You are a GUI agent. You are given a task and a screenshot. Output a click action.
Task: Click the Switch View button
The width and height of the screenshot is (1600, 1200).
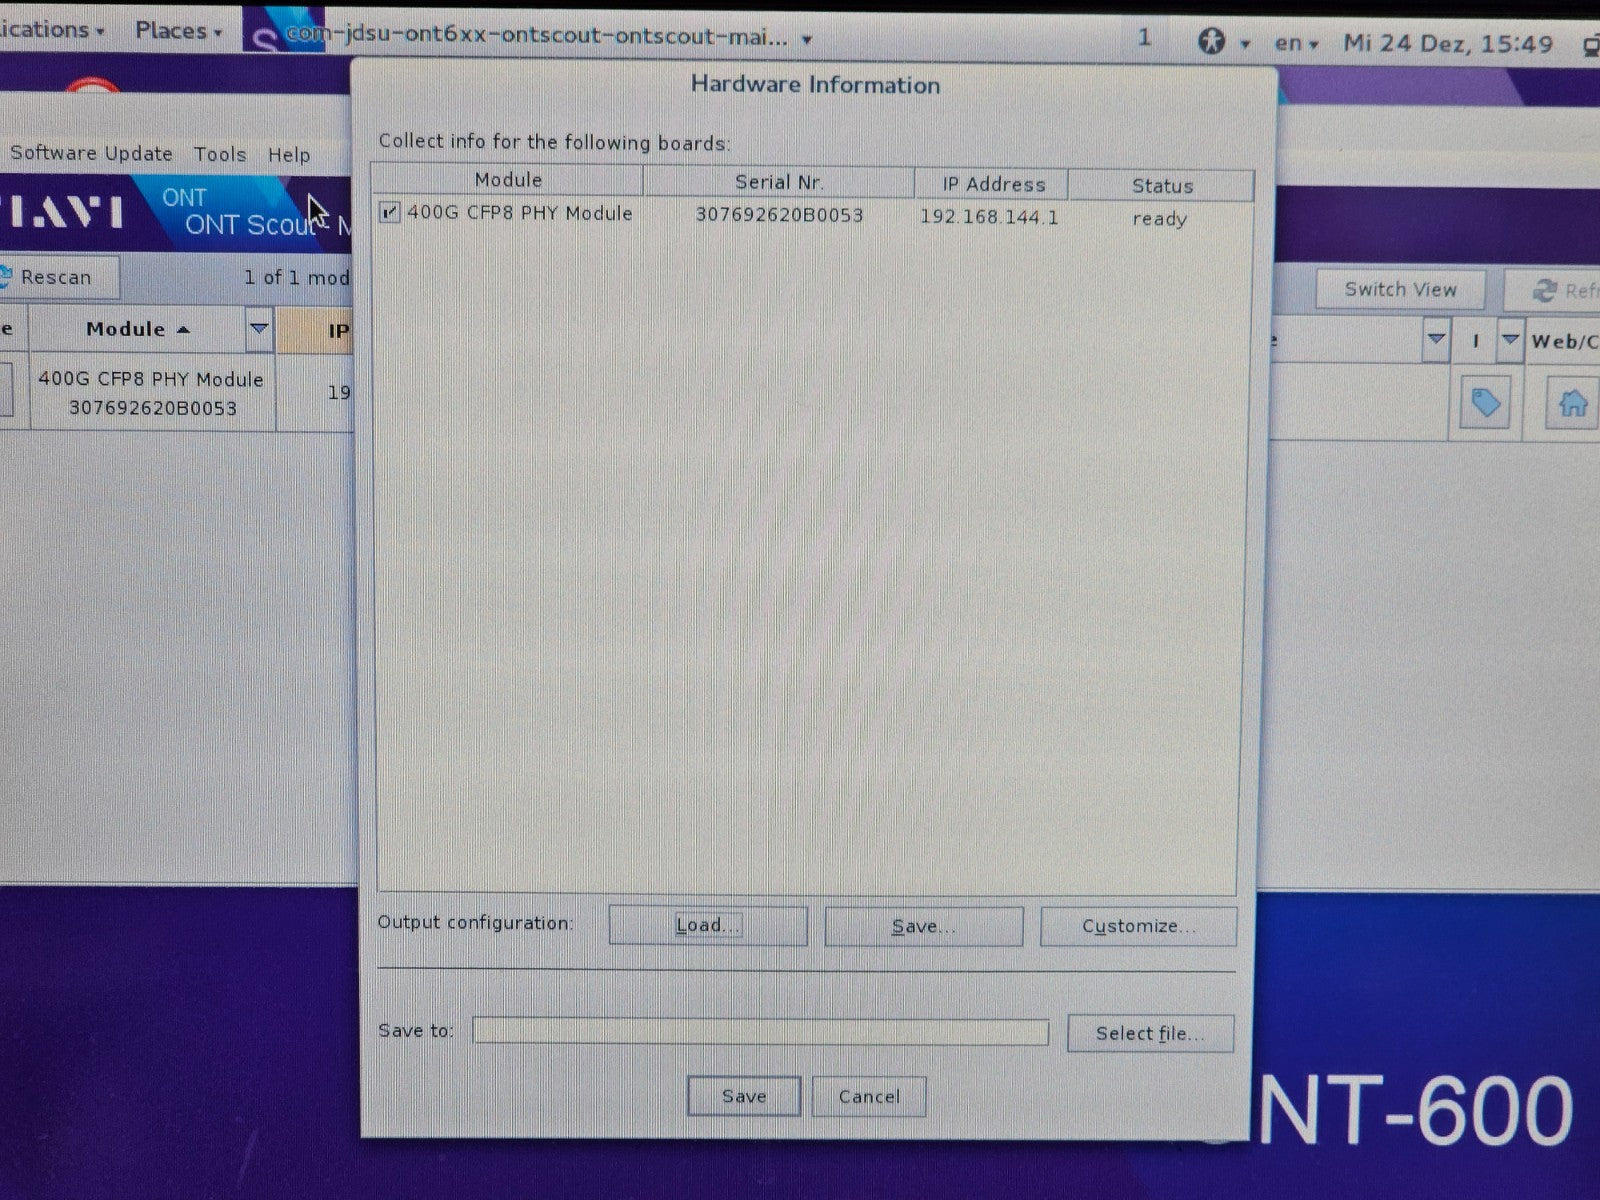coord(1399,290)
